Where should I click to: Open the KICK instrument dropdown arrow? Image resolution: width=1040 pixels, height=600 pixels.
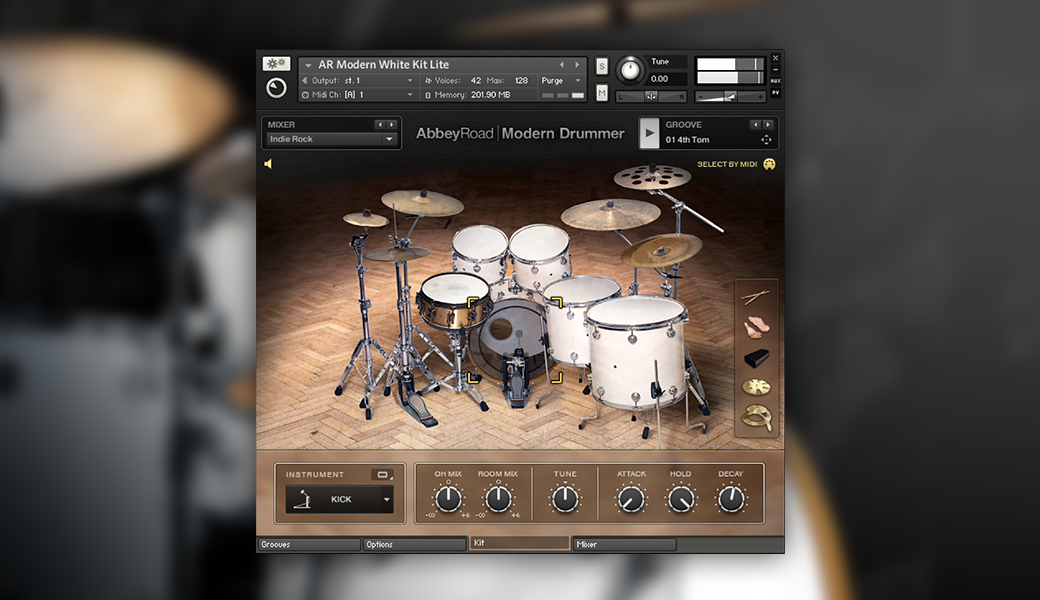tap(386, 499)
